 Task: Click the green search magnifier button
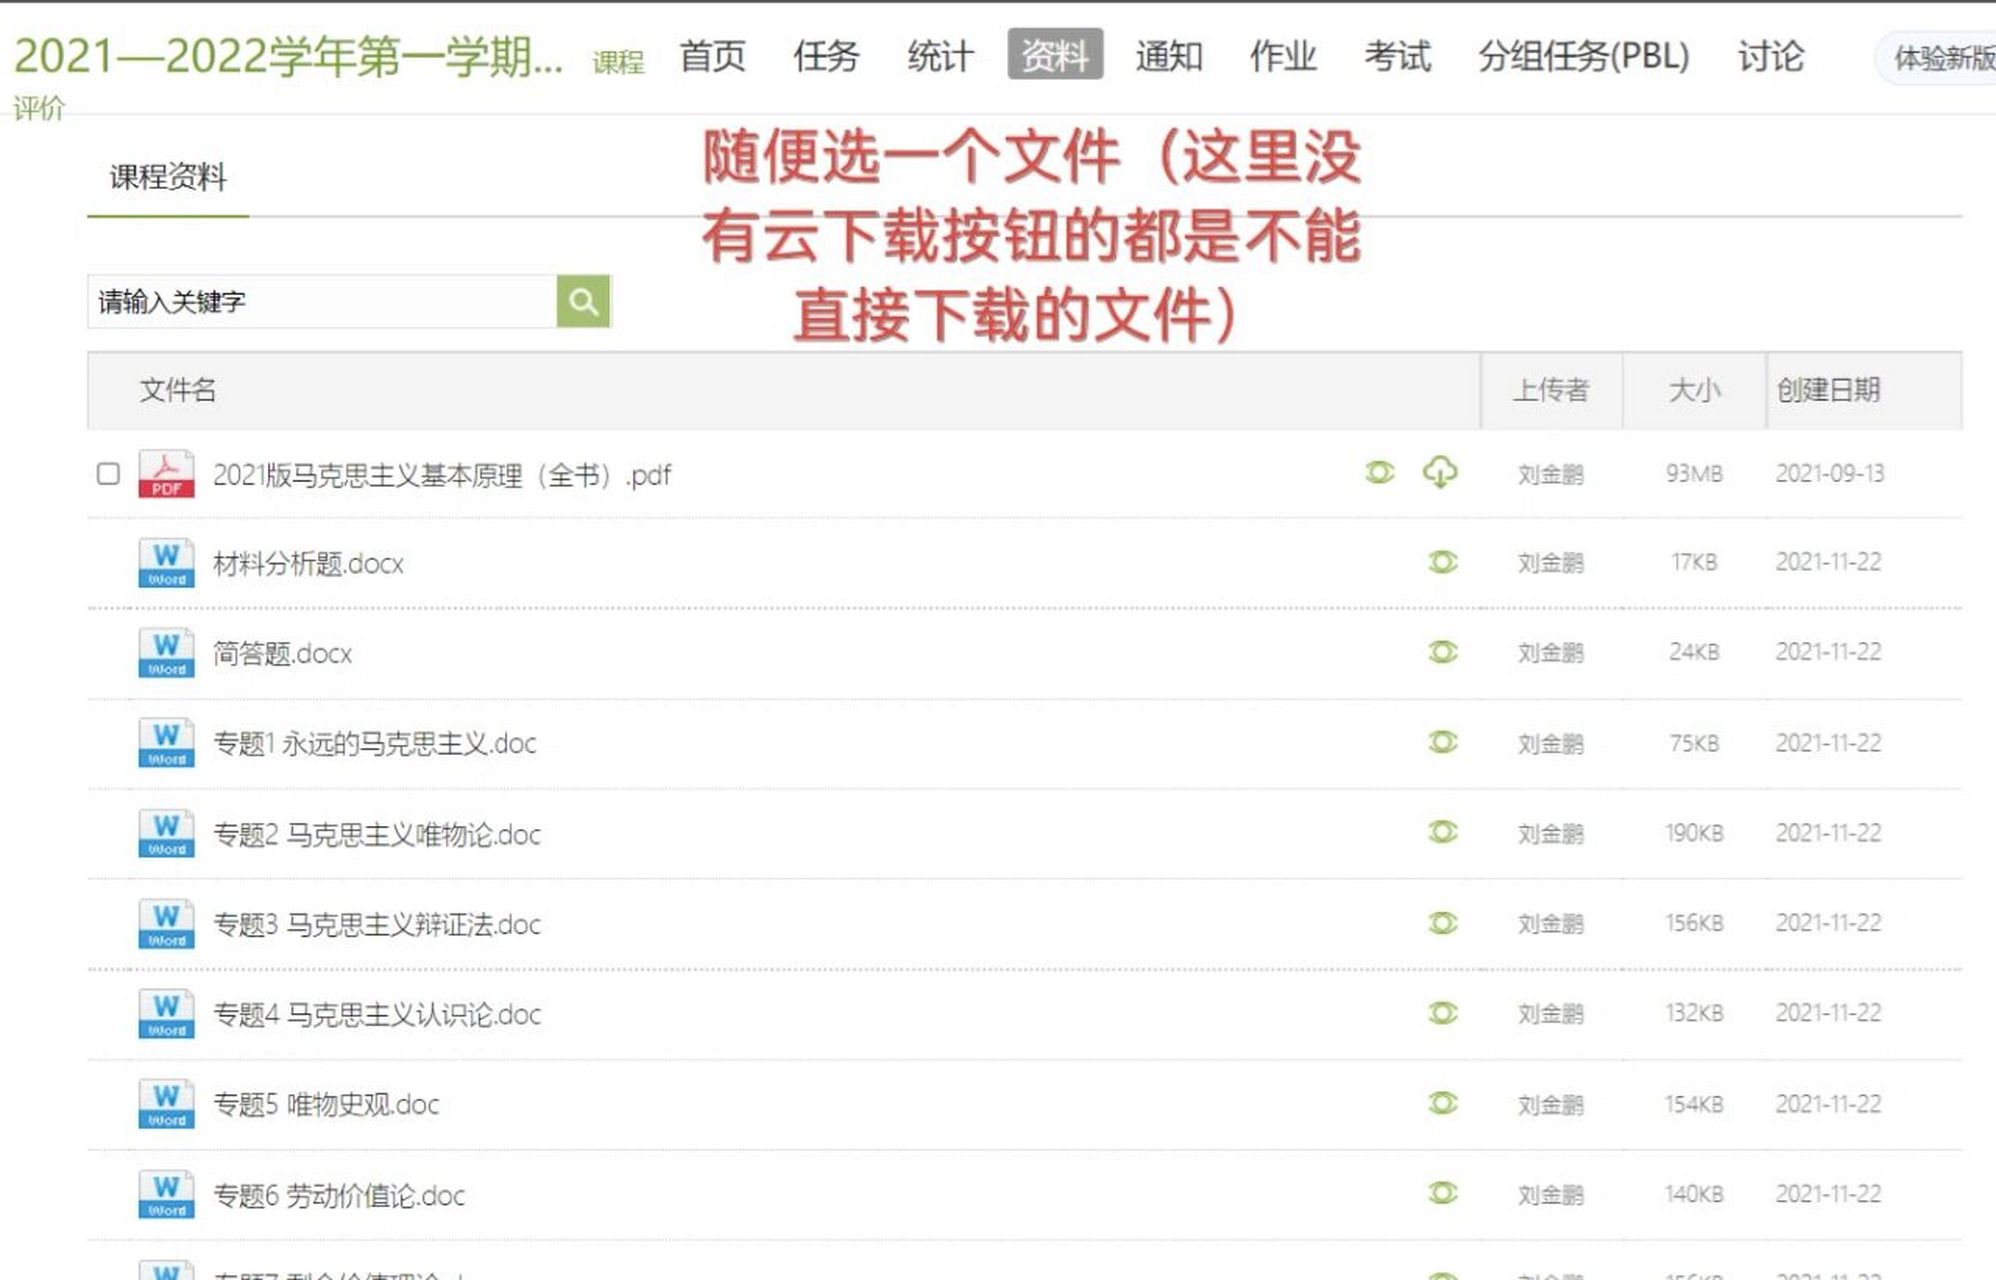(583, 301)
